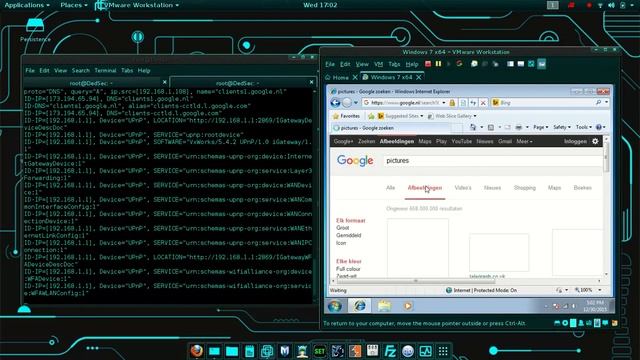Open terminal Tabs menu
The image size is (640, 360).
pyautogui.click(x=127, y=71)
